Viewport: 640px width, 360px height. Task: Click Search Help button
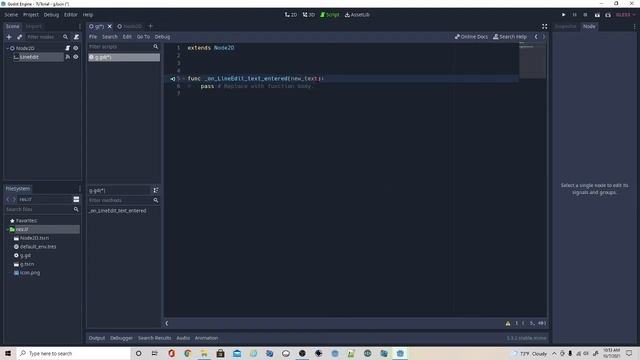pos(510,37)
